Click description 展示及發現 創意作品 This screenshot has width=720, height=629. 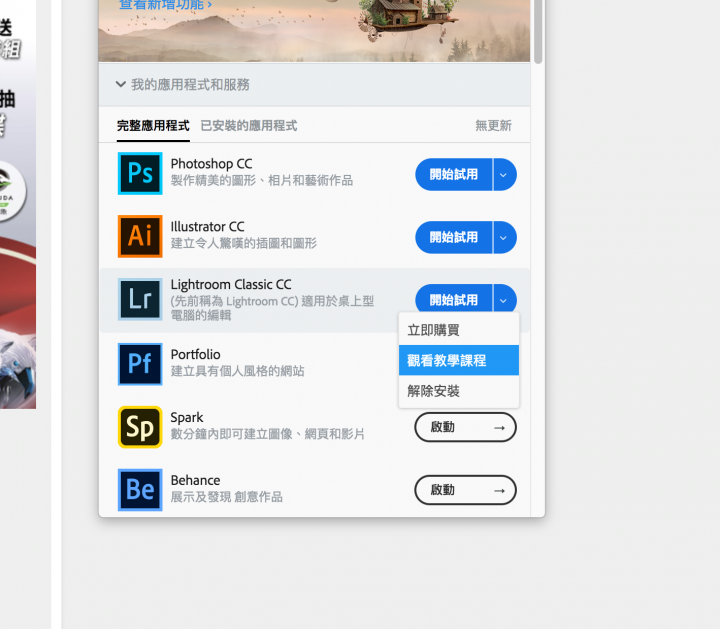(226, 497)
